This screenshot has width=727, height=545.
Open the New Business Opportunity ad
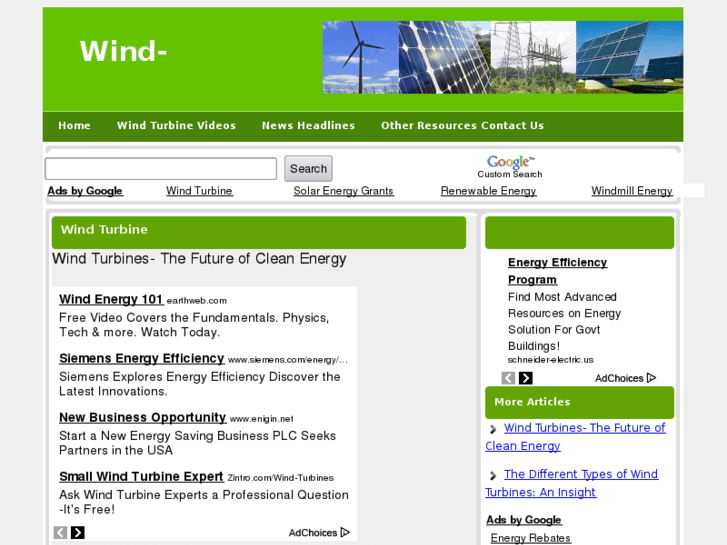[142, 417]
